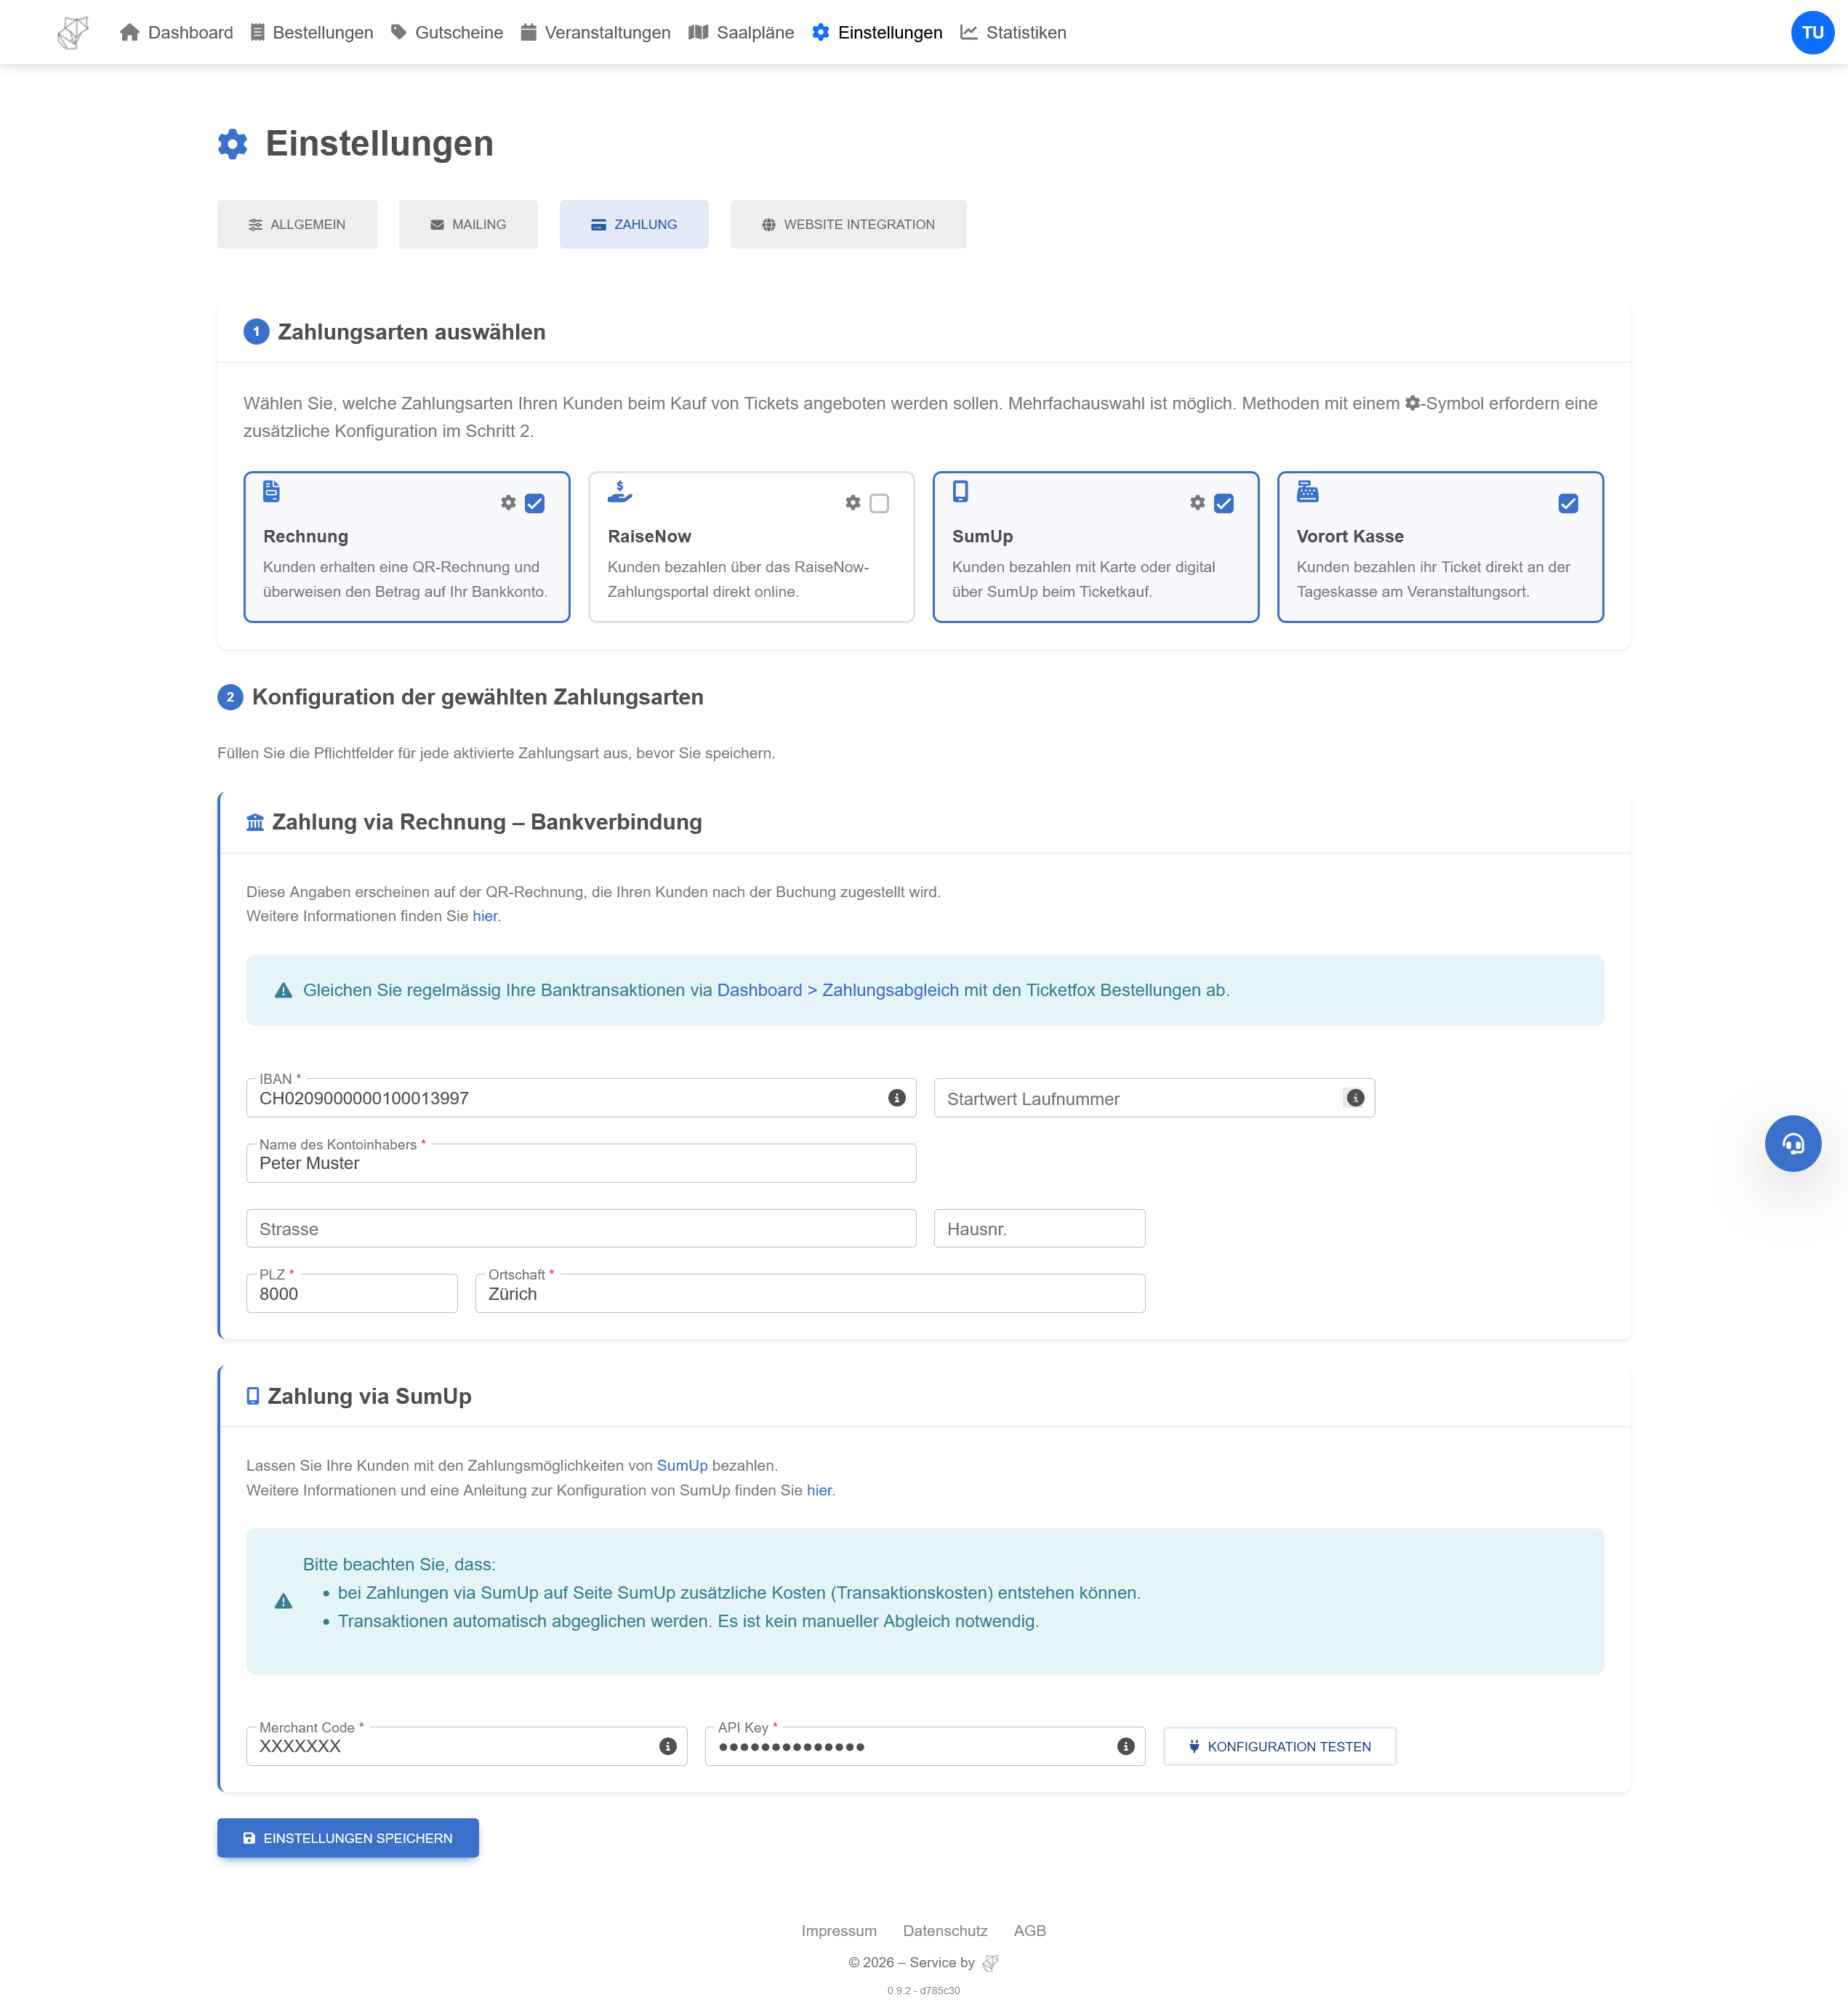Viewport: 1848px width, 2016px height.
Task: Toggle the Rechnung payment checkbox
Action: (x=535, y=503)
